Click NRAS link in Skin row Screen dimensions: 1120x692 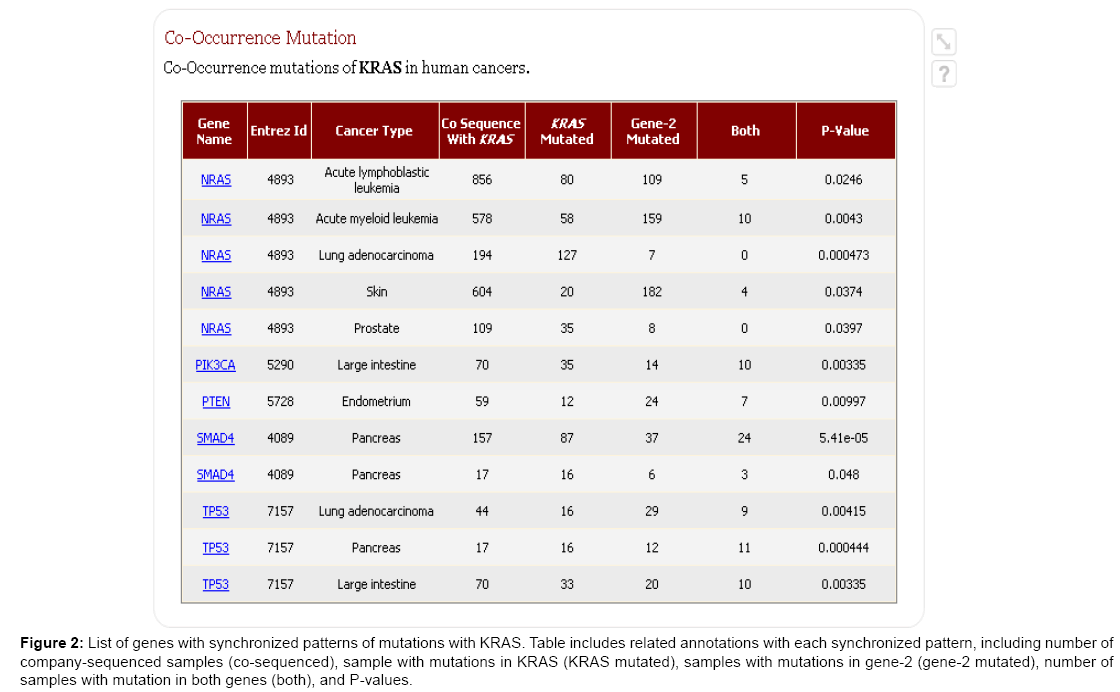point(216,292)
